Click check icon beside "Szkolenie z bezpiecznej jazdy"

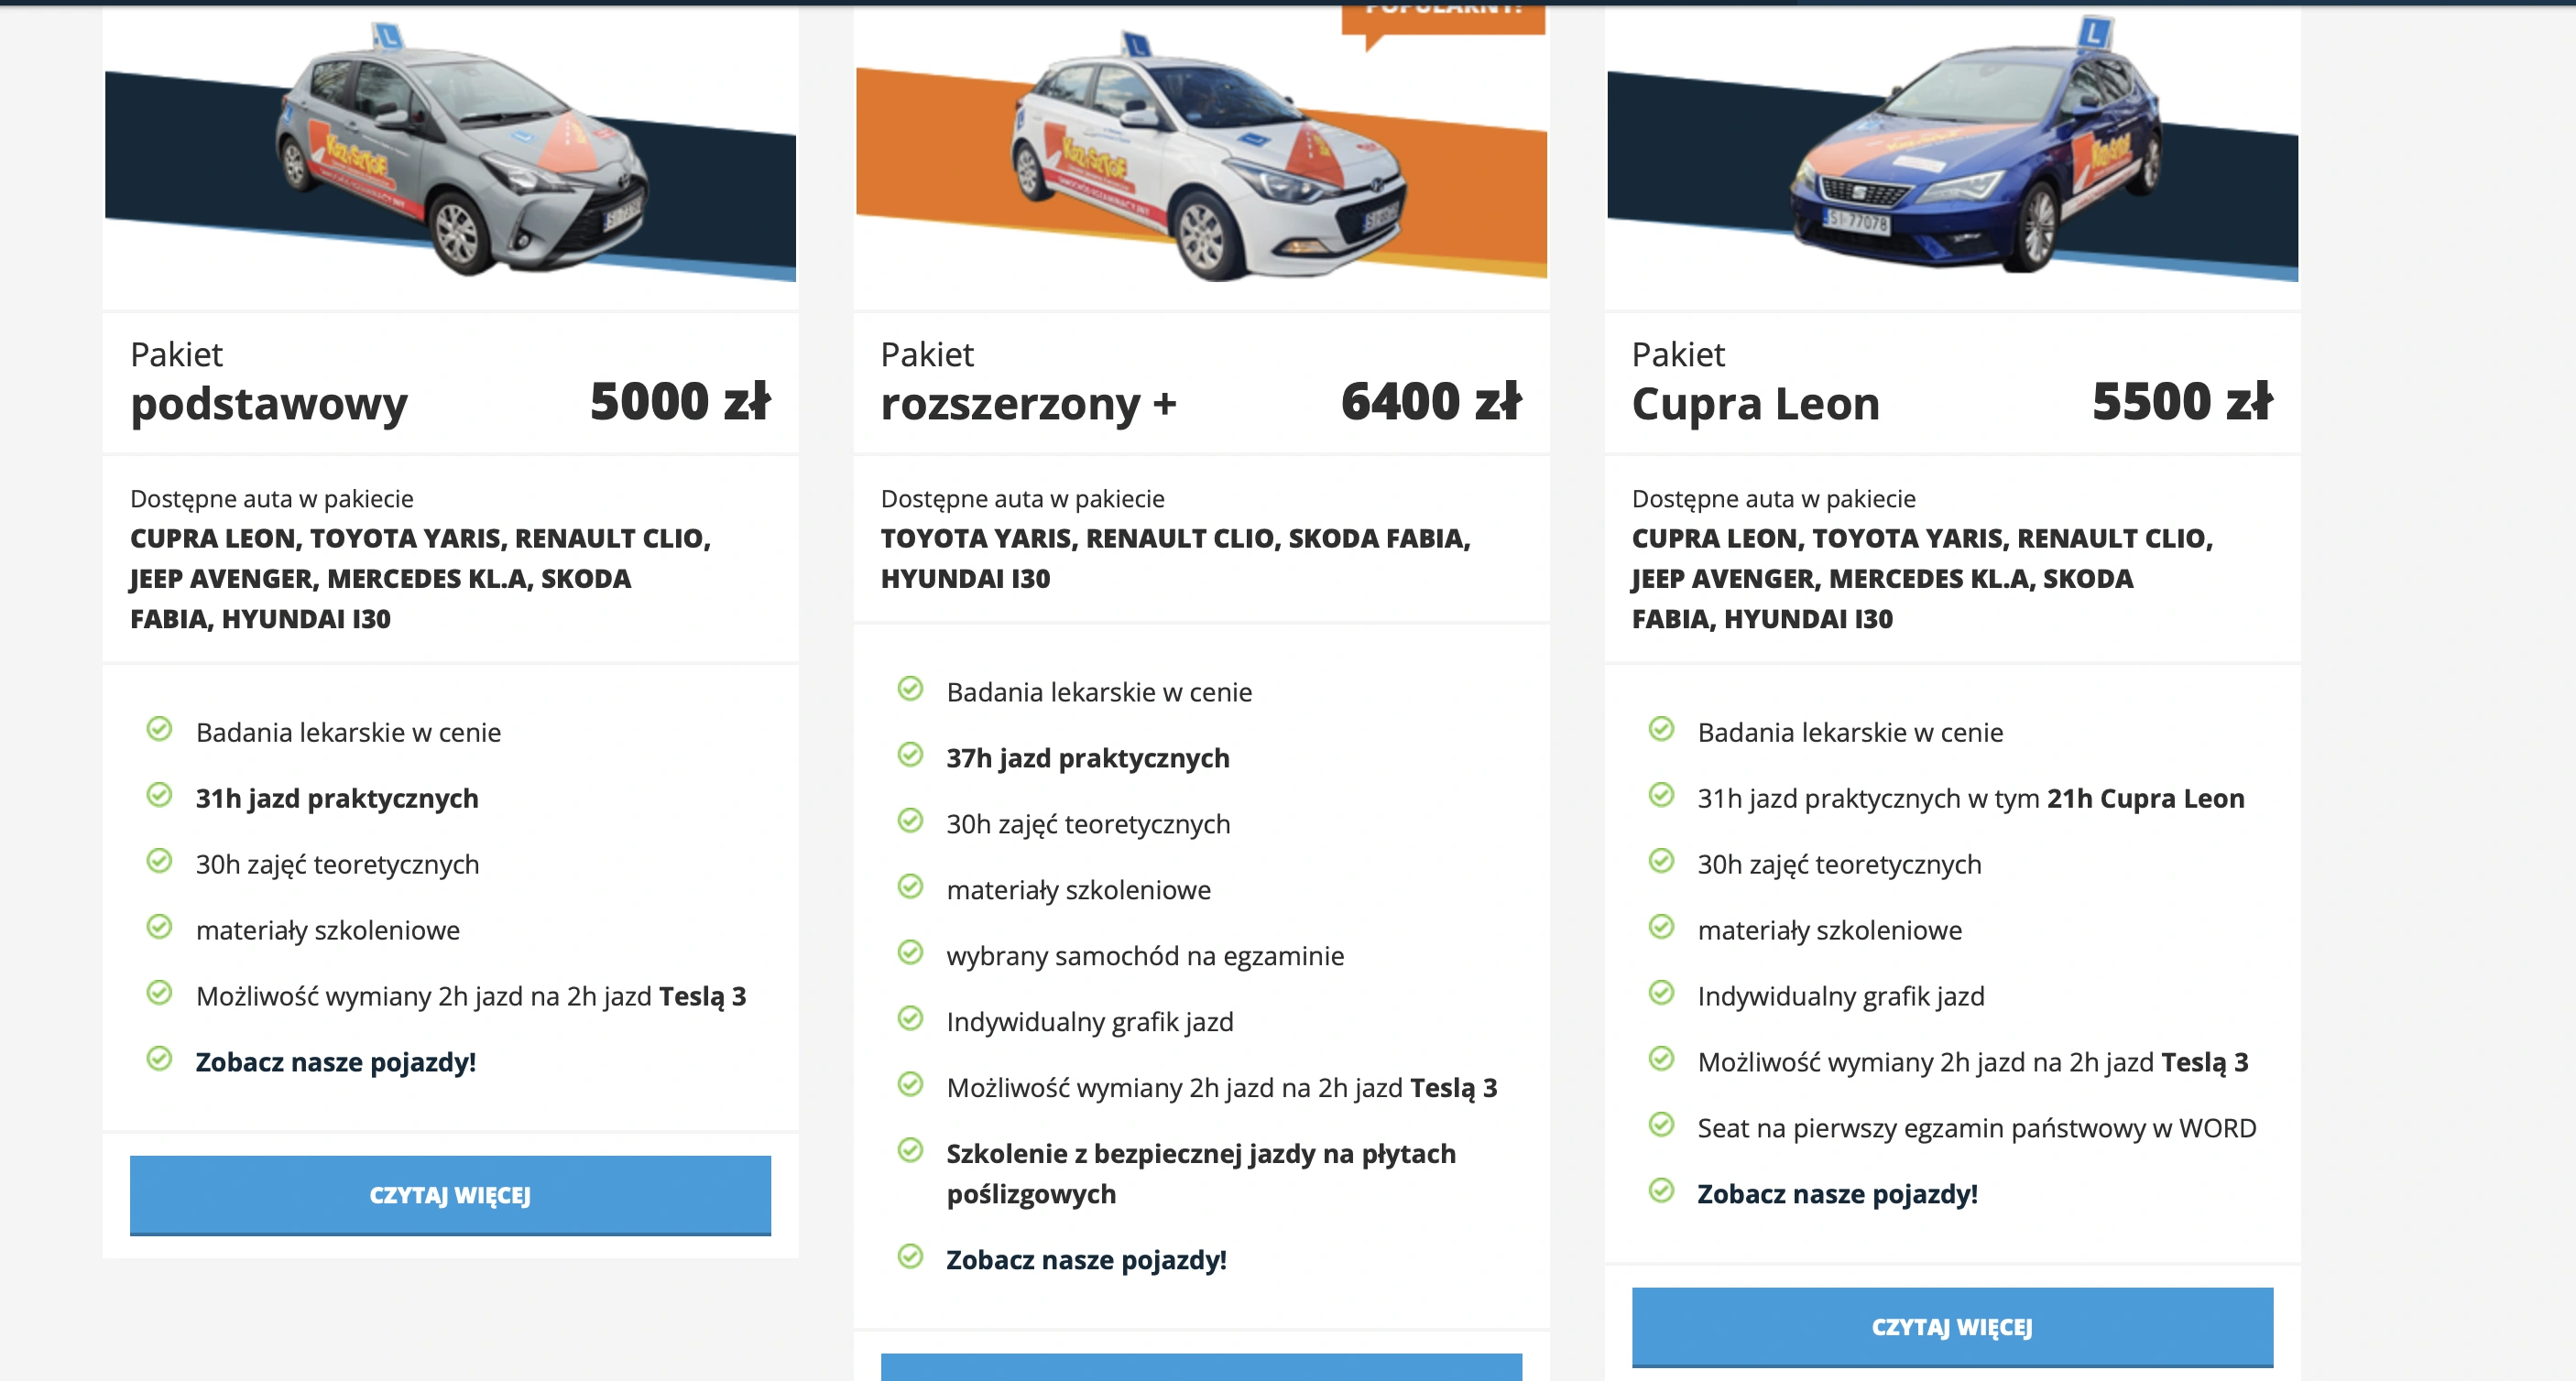tap(910, 1151)
